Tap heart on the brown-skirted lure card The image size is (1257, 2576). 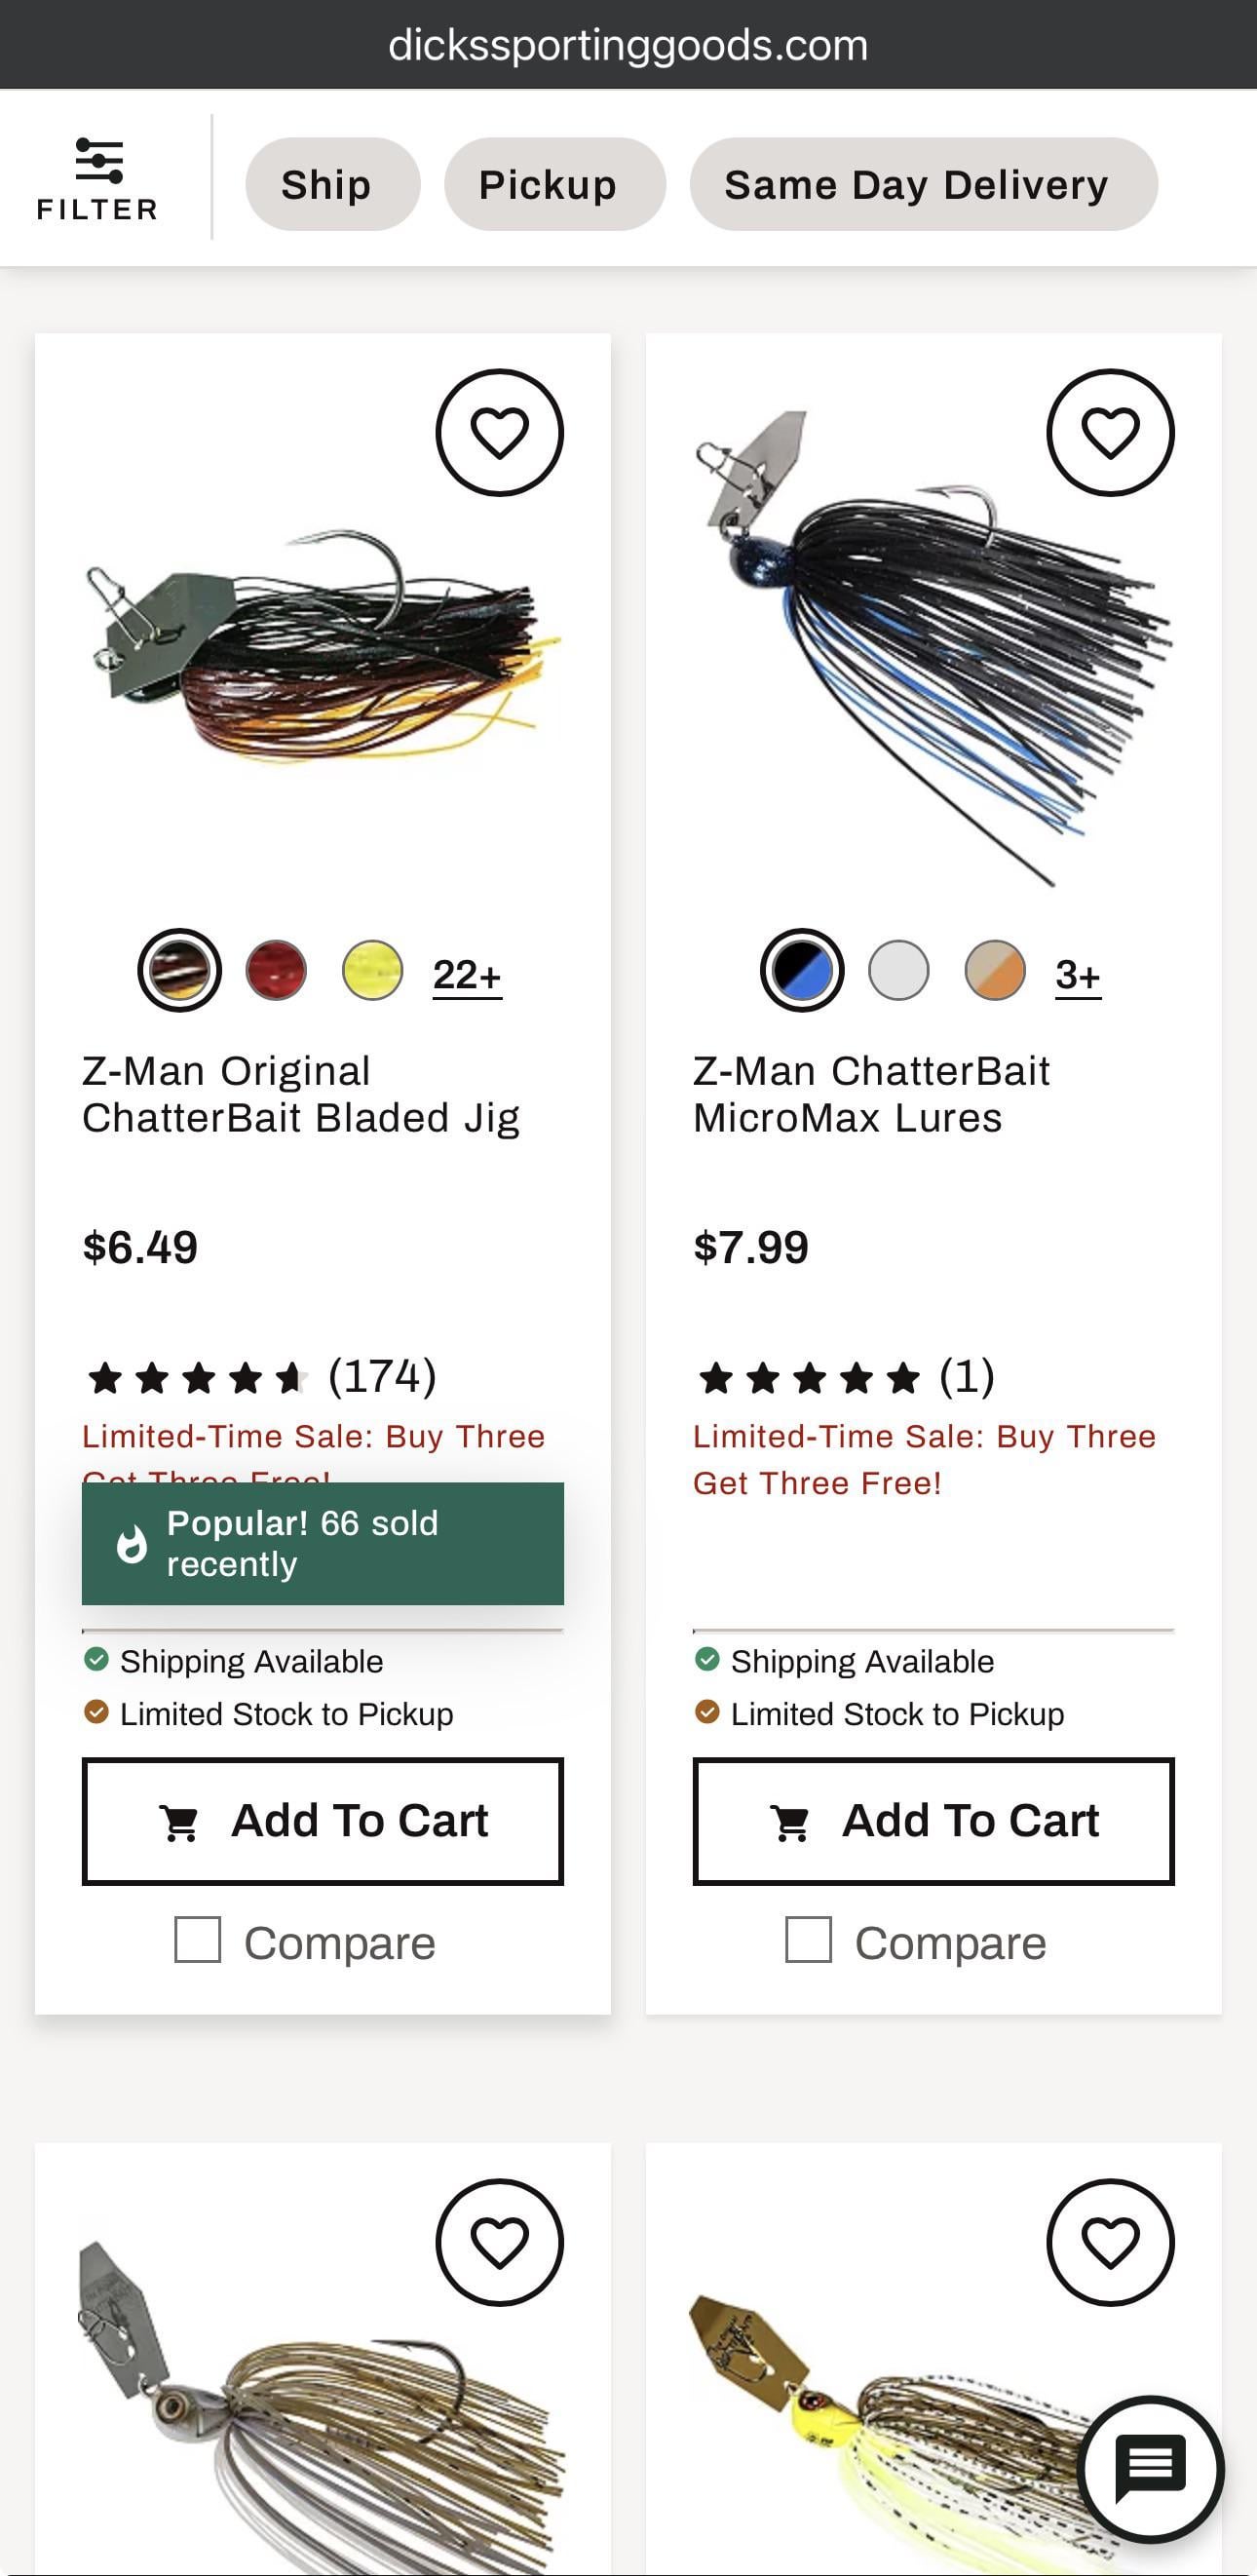pos(499,2242)
